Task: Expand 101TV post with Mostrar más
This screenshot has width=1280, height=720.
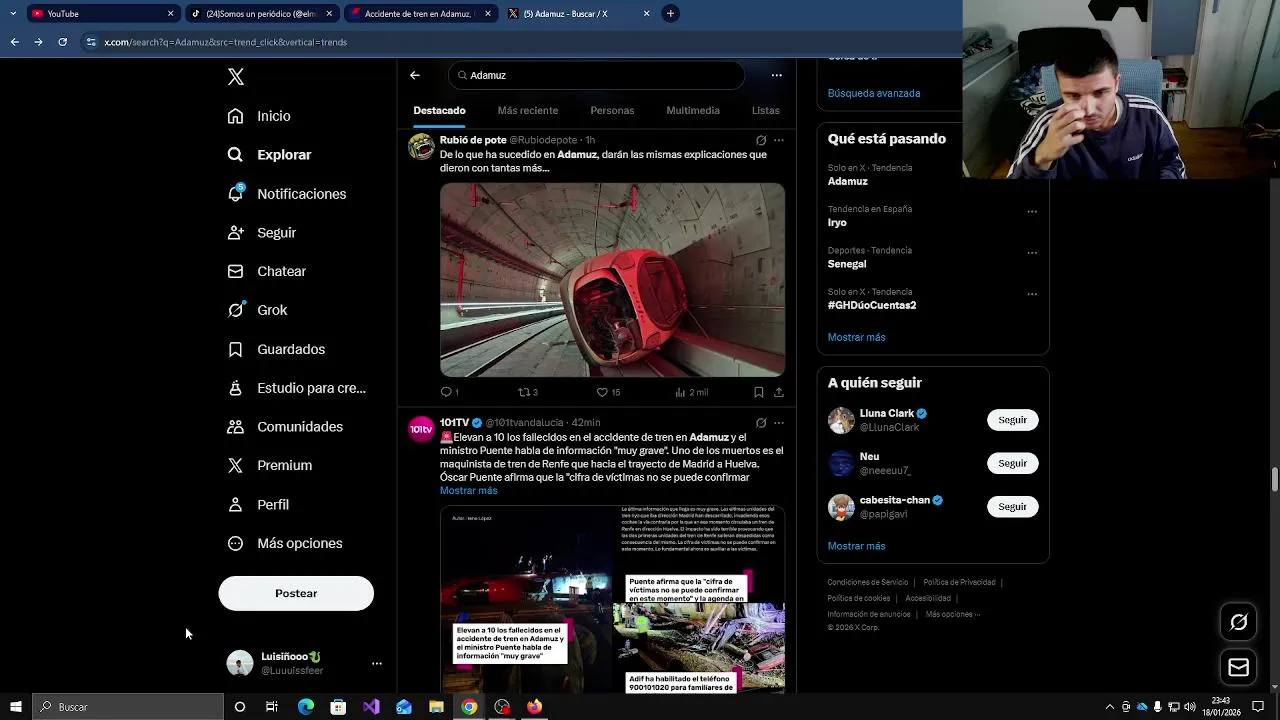Action: pyautogui.click(x=468, y=491)
